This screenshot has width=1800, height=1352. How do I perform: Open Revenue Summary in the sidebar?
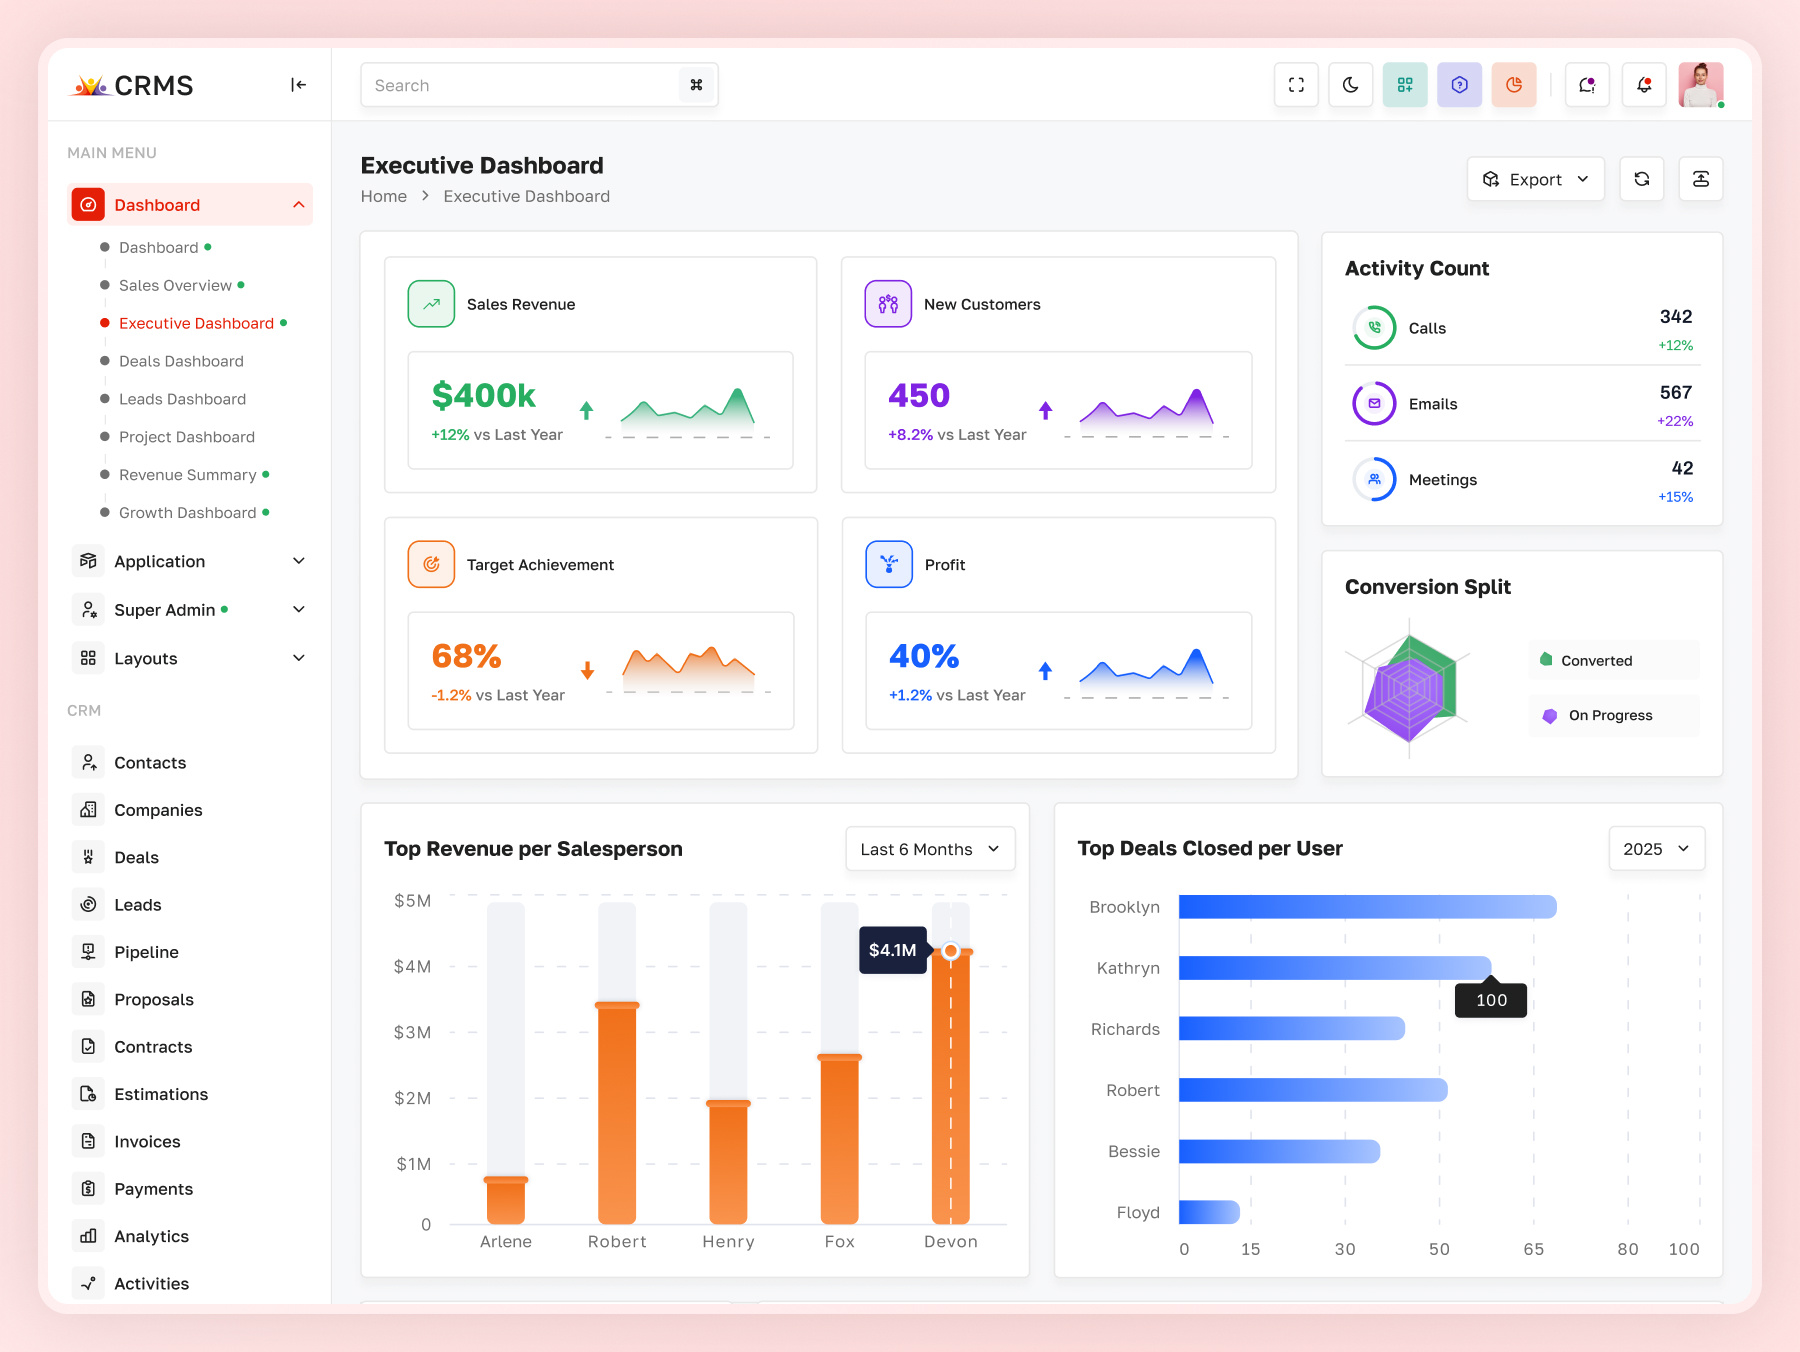187,475
